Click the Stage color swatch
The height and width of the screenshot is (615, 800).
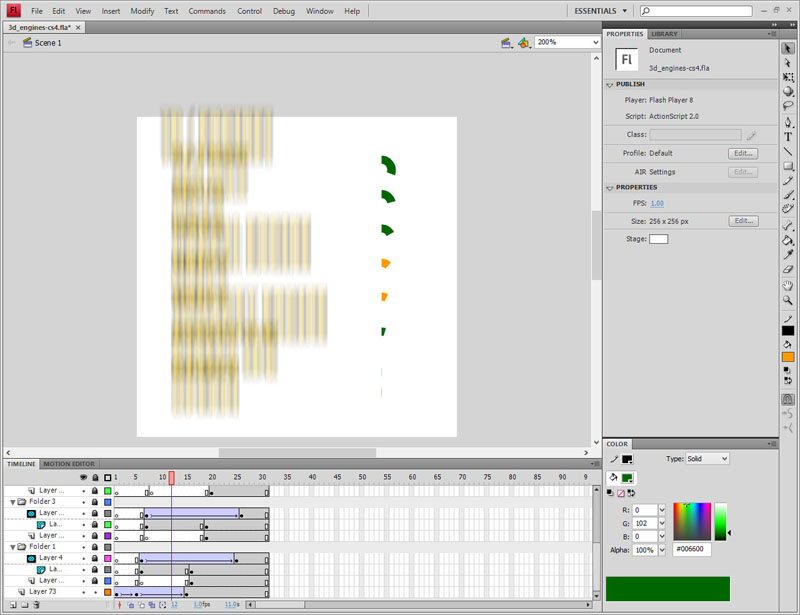pyautogui.click(x=658, y=239)
